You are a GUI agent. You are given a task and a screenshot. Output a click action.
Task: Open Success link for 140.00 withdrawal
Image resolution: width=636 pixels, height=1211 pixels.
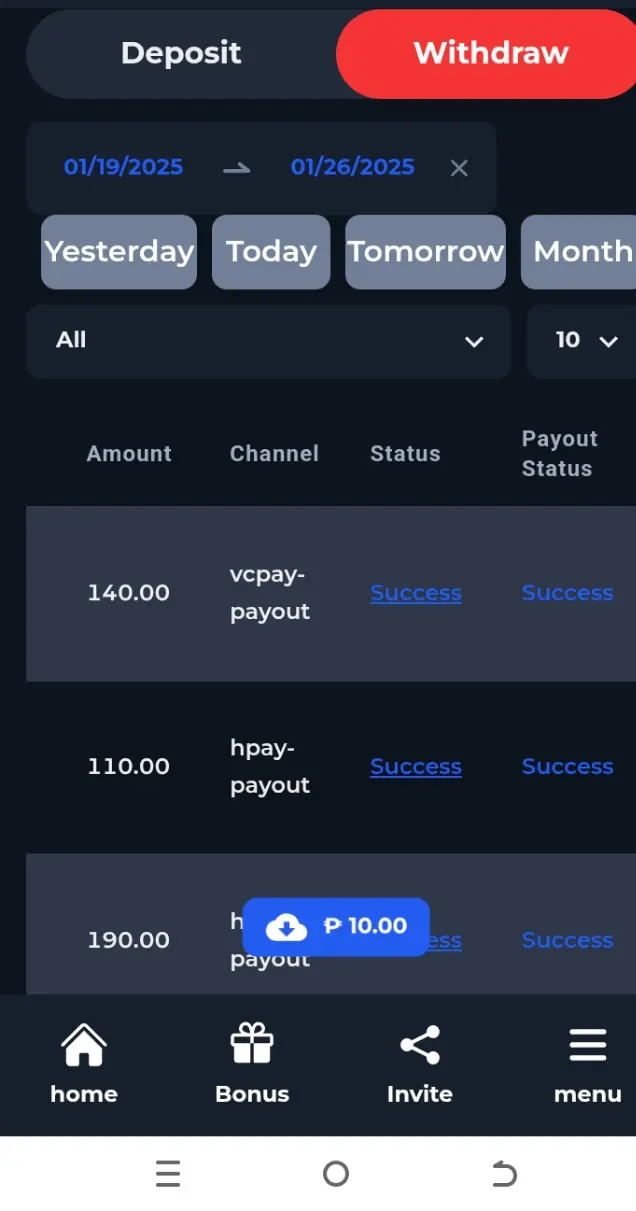pyautogui.click(x=416, y=593)
